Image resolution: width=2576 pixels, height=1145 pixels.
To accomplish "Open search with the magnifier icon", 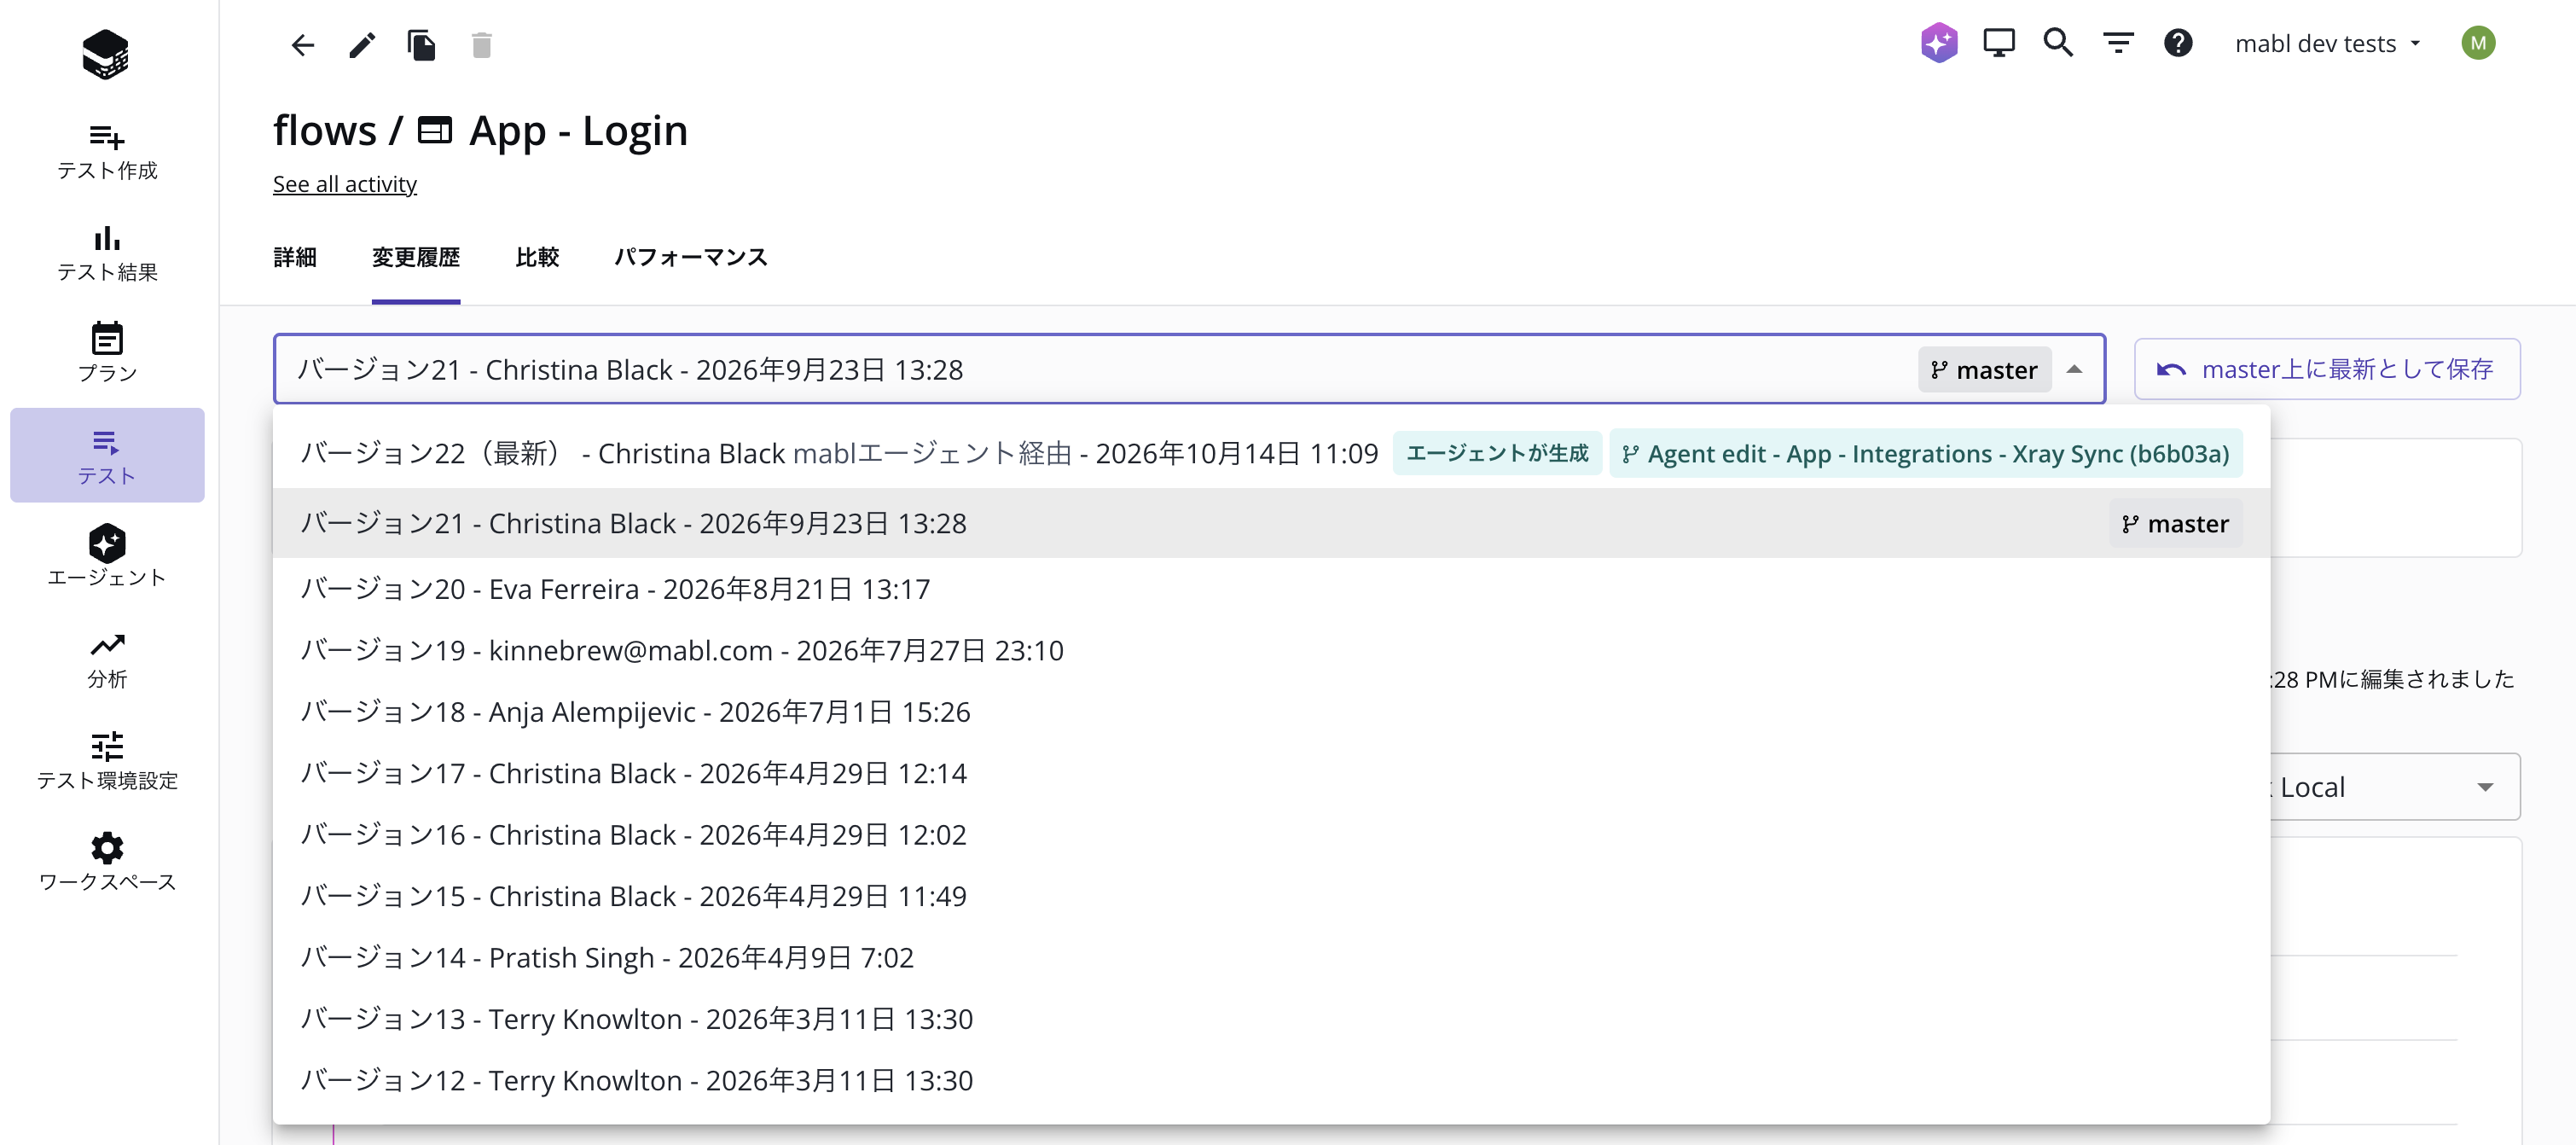I will pyautogui.click(x=2058, y=43).
